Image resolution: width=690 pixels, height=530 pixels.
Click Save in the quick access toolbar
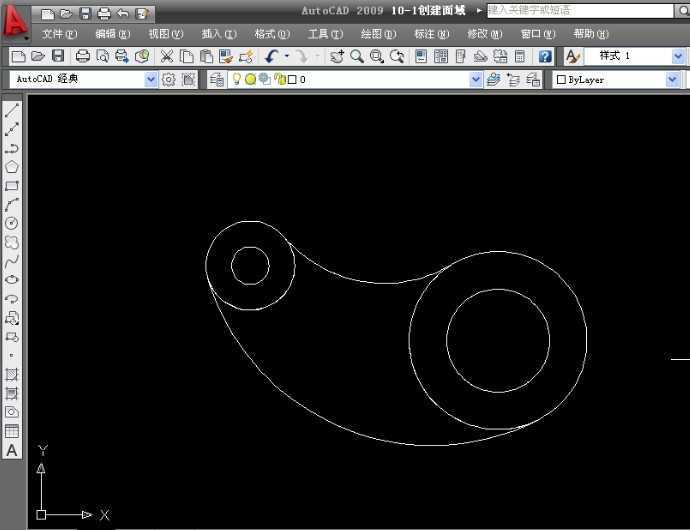pyautogui.click(x=86, y=14)
